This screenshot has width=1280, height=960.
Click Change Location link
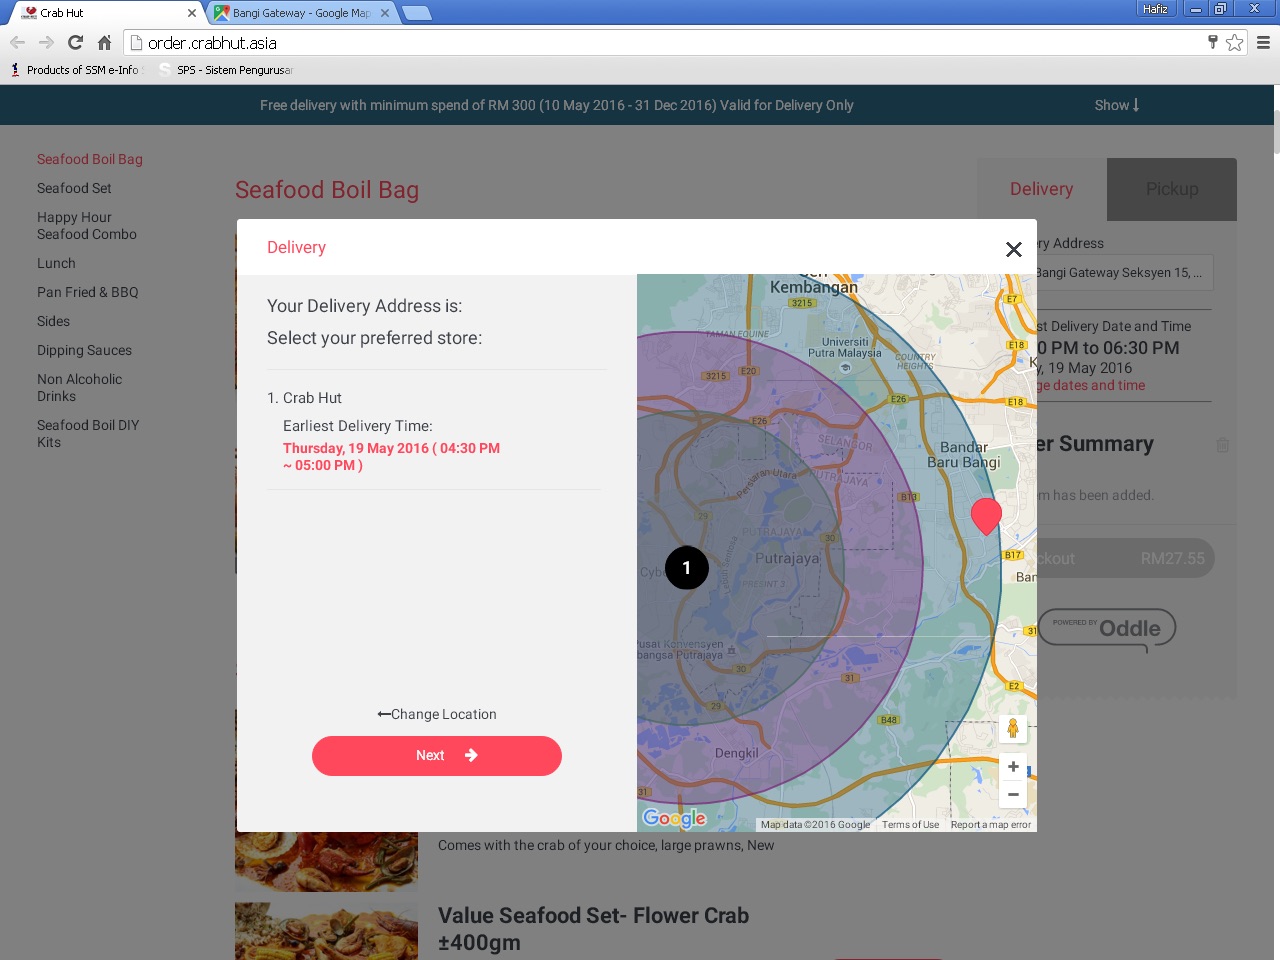(x=437, y=714)
